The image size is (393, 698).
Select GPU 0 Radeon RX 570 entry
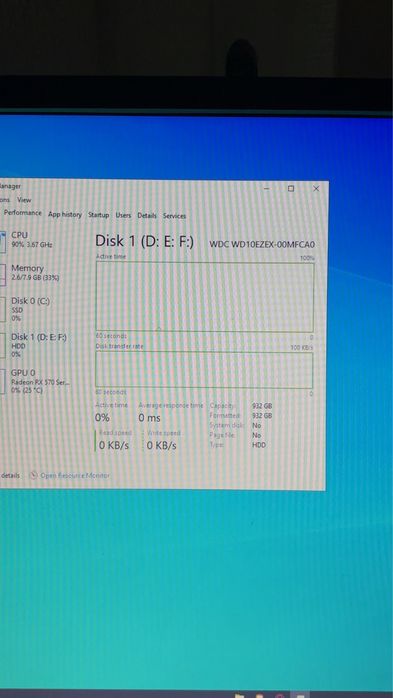[x=36, y=381]
